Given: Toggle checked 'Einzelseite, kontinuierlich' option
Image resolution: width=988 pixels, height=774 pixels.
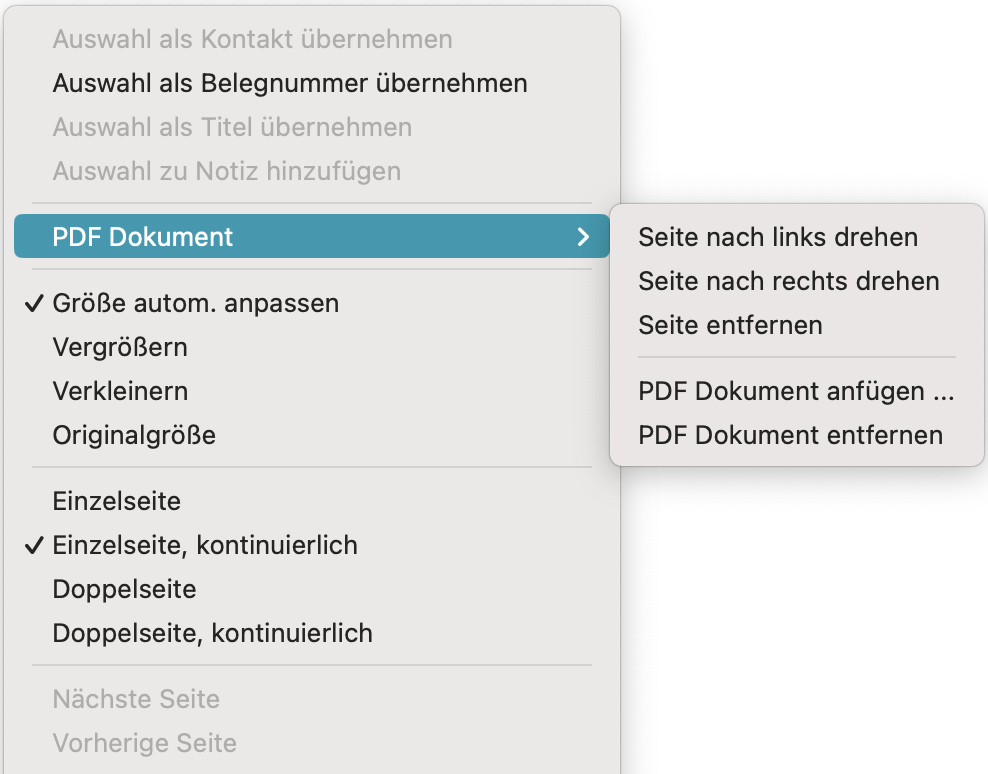Looking at the screenshot, I should [x=205, y=545].
